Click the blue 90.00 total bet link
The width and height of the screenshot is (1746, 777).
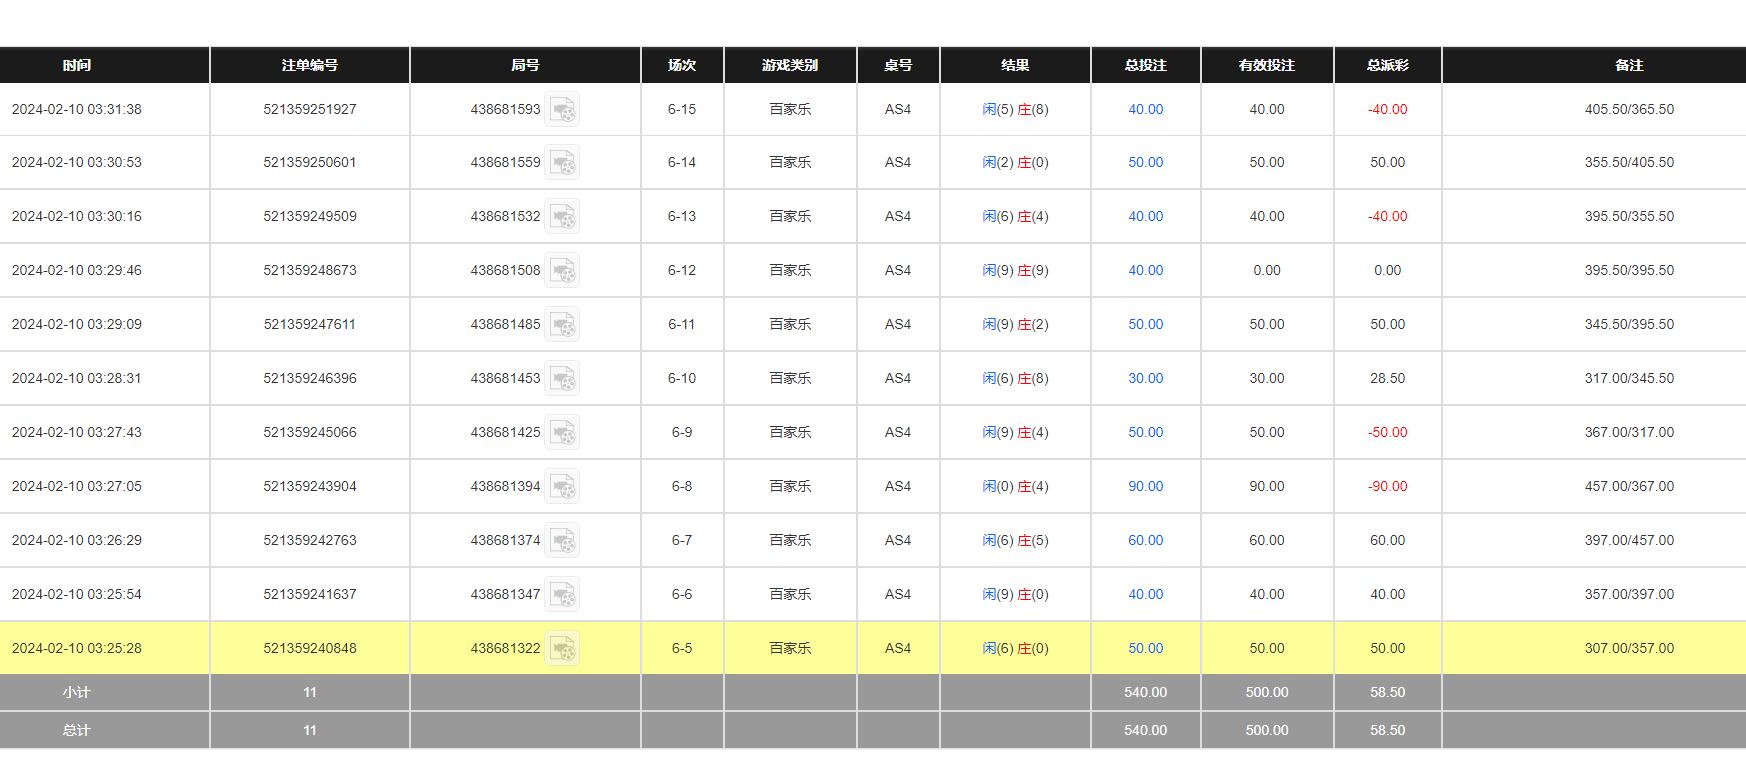pyautogui.click(x=1145, y=486)
